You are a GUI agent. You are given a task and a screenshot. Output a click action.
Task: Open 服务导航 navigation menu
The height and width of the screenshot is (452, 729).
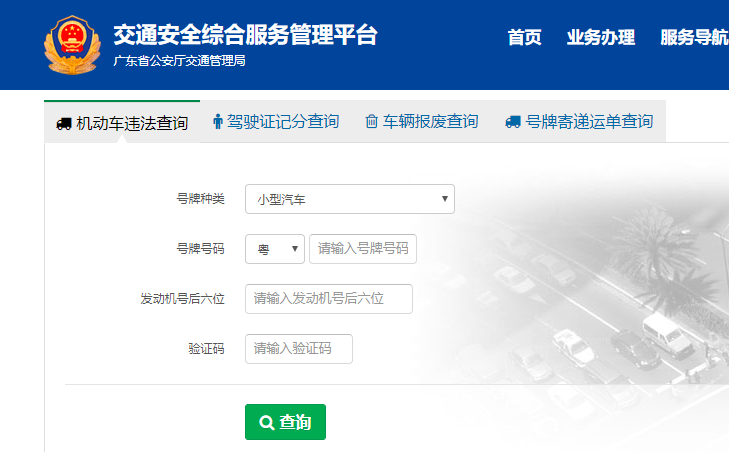[695, 37]
